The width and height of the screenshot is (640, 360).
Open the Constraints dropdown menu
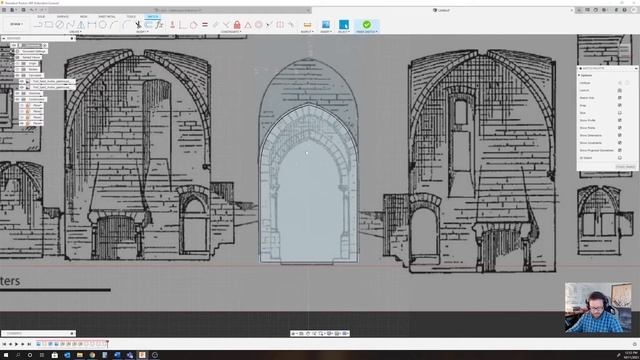click(231, 32)
